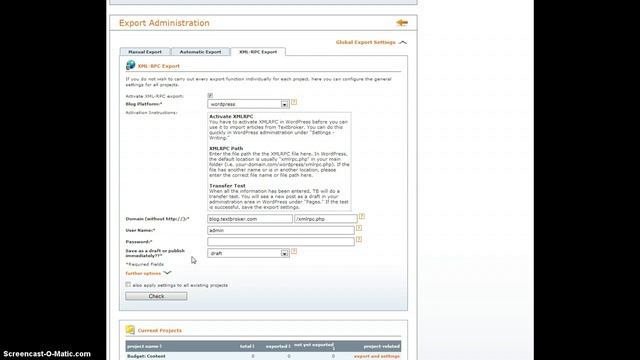The height and width of the screenshot is (360, 640).
Task: Click the XML-RPC Export globe icon
Action: click(130, 65)
